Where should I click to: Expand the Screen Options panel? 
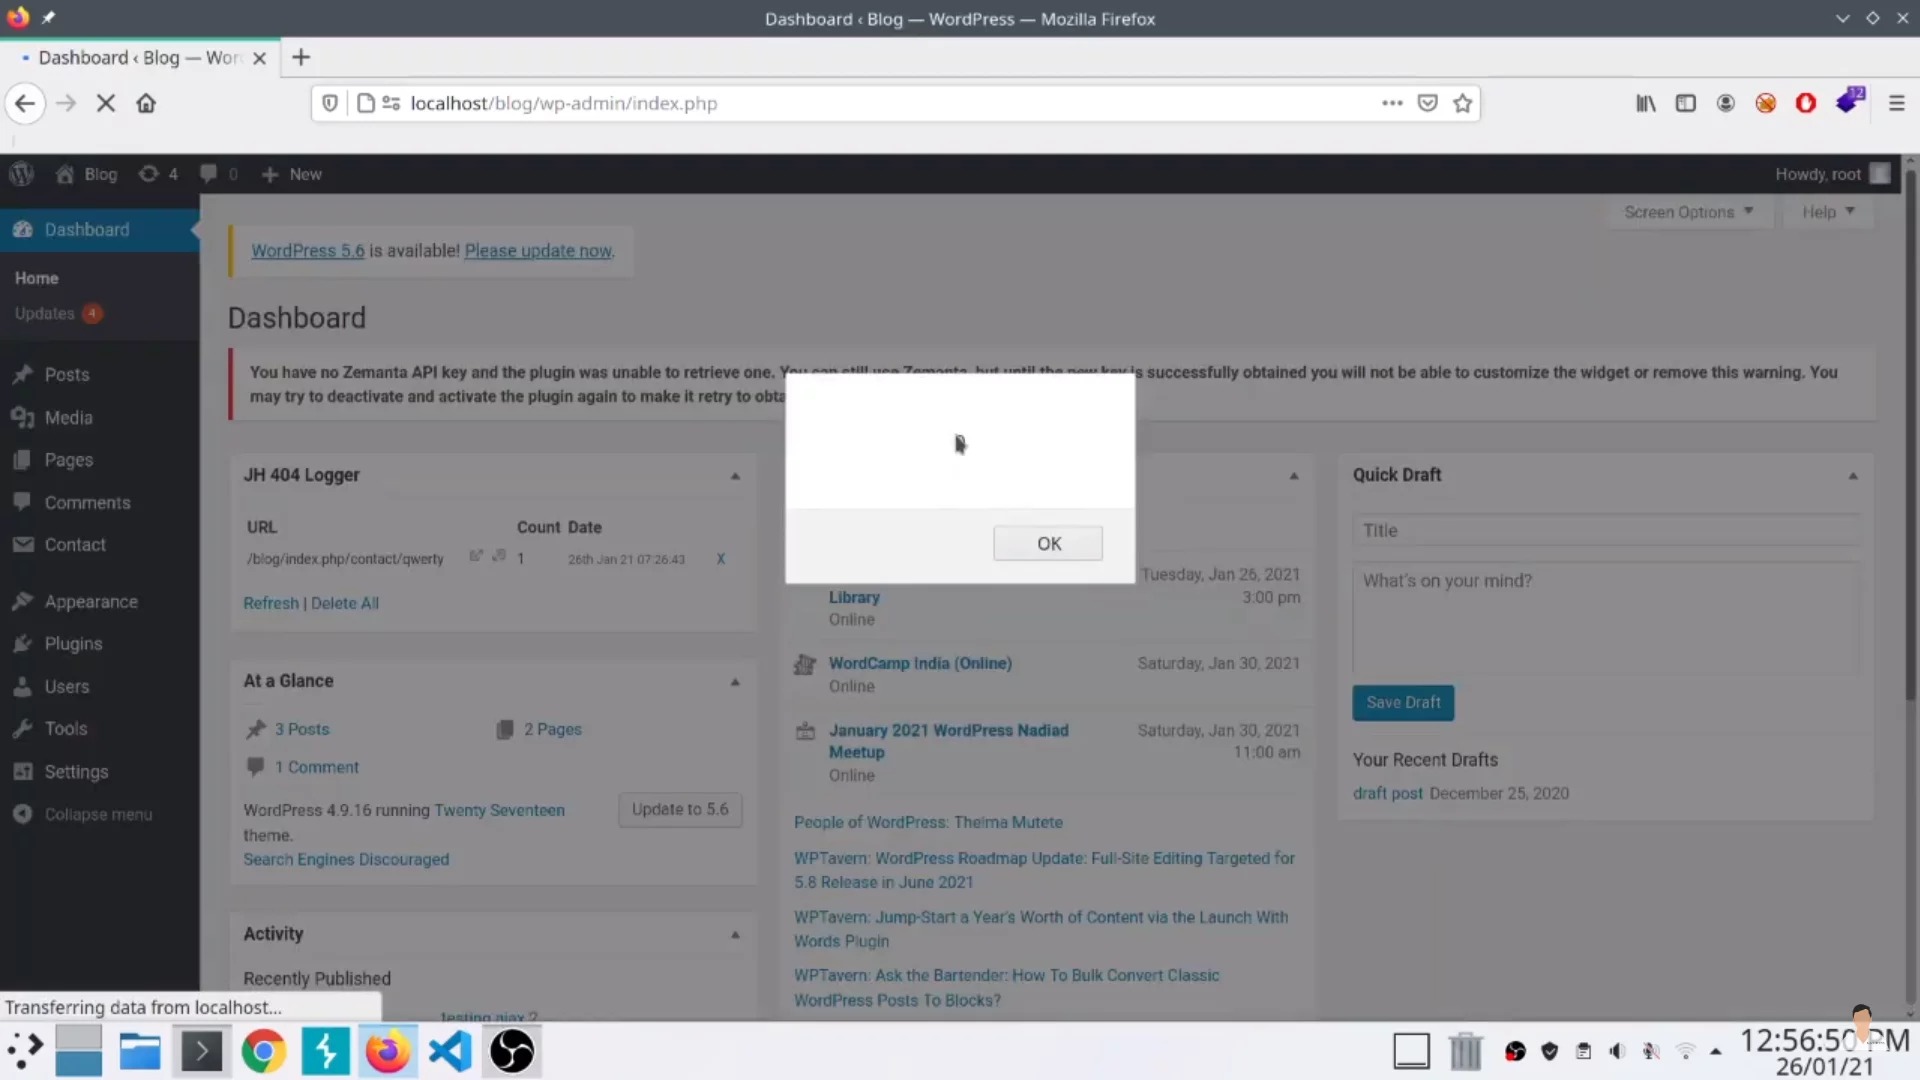(x=1688, y=212)
